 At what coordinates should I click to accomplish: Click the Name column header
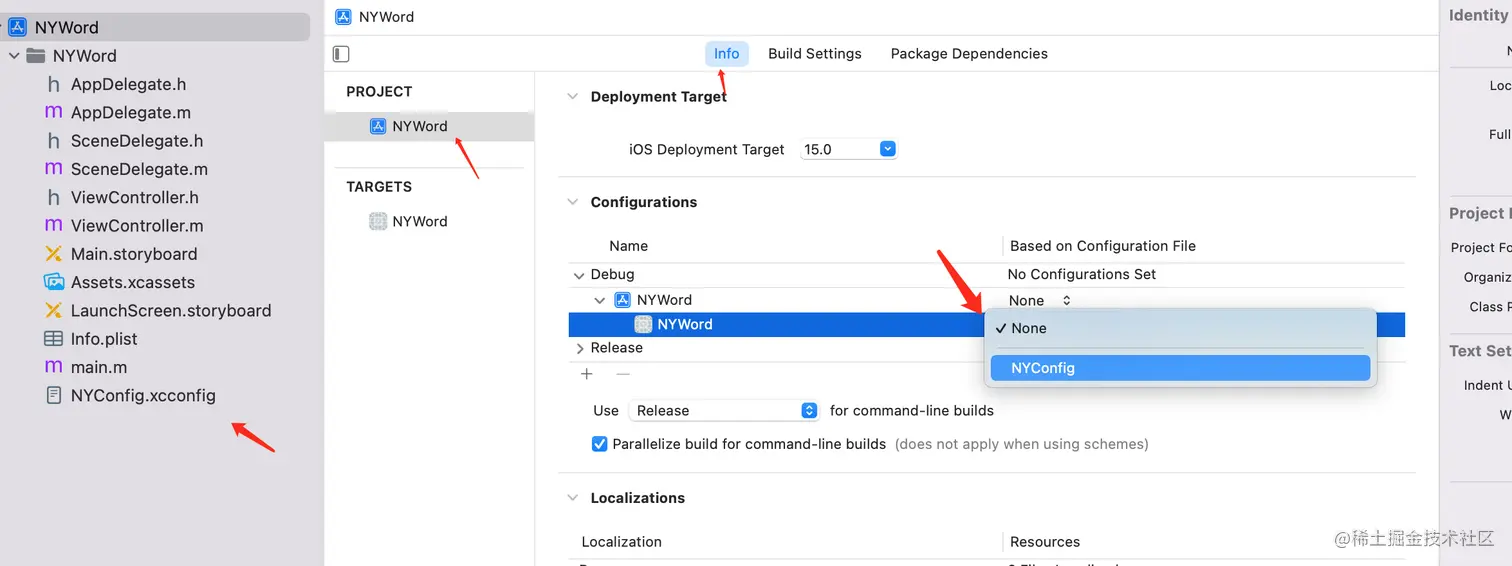click(x=629, y=246)
